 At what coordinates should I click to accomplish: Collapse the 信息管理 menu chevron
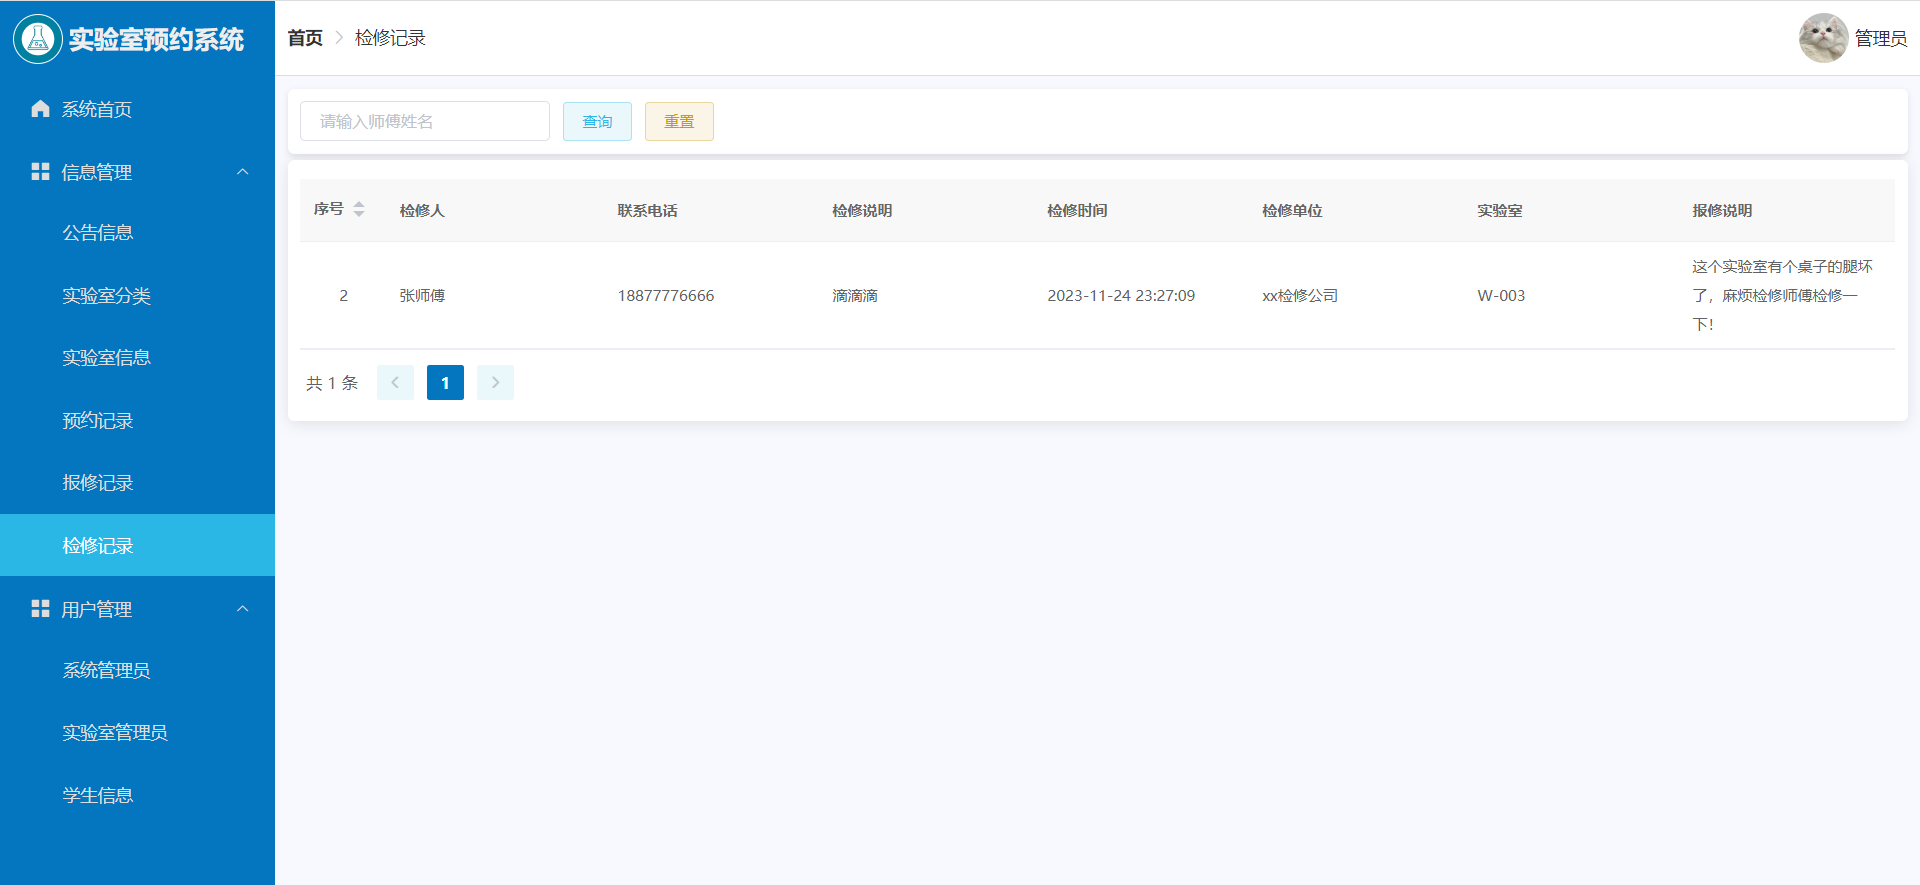pyautogui.click(x=242, y=172)
